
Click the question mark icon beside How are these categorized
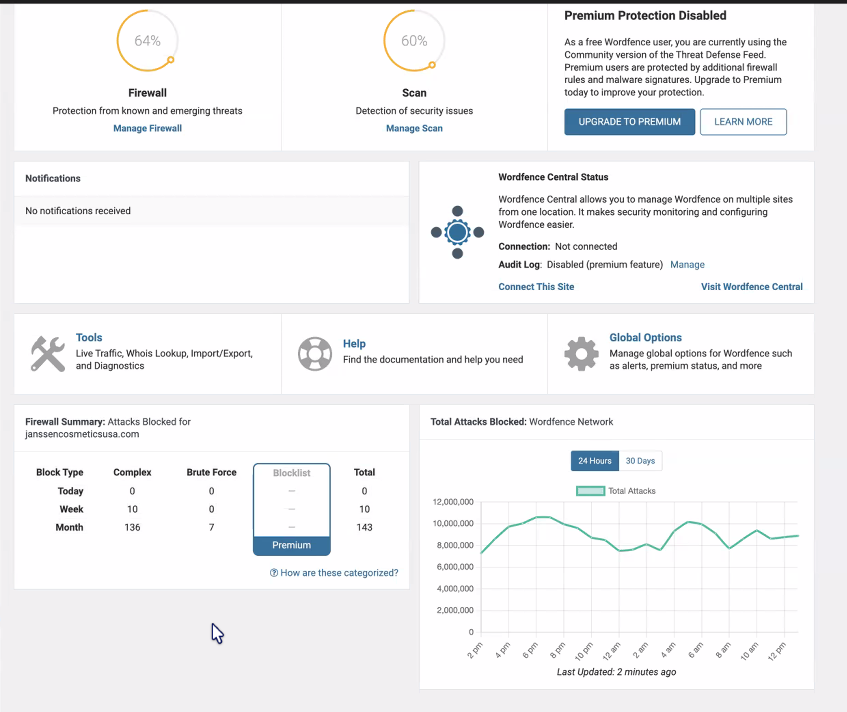[274, 573]
